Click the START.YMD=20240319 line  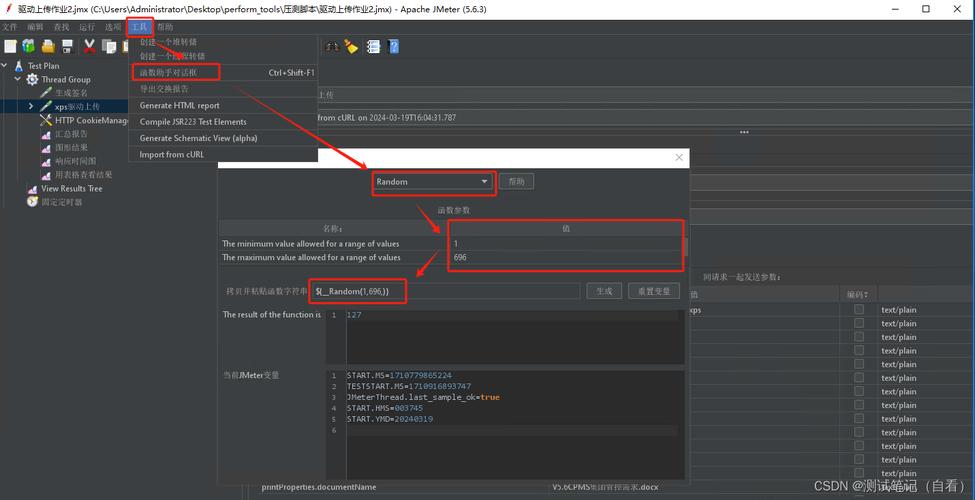390,419
